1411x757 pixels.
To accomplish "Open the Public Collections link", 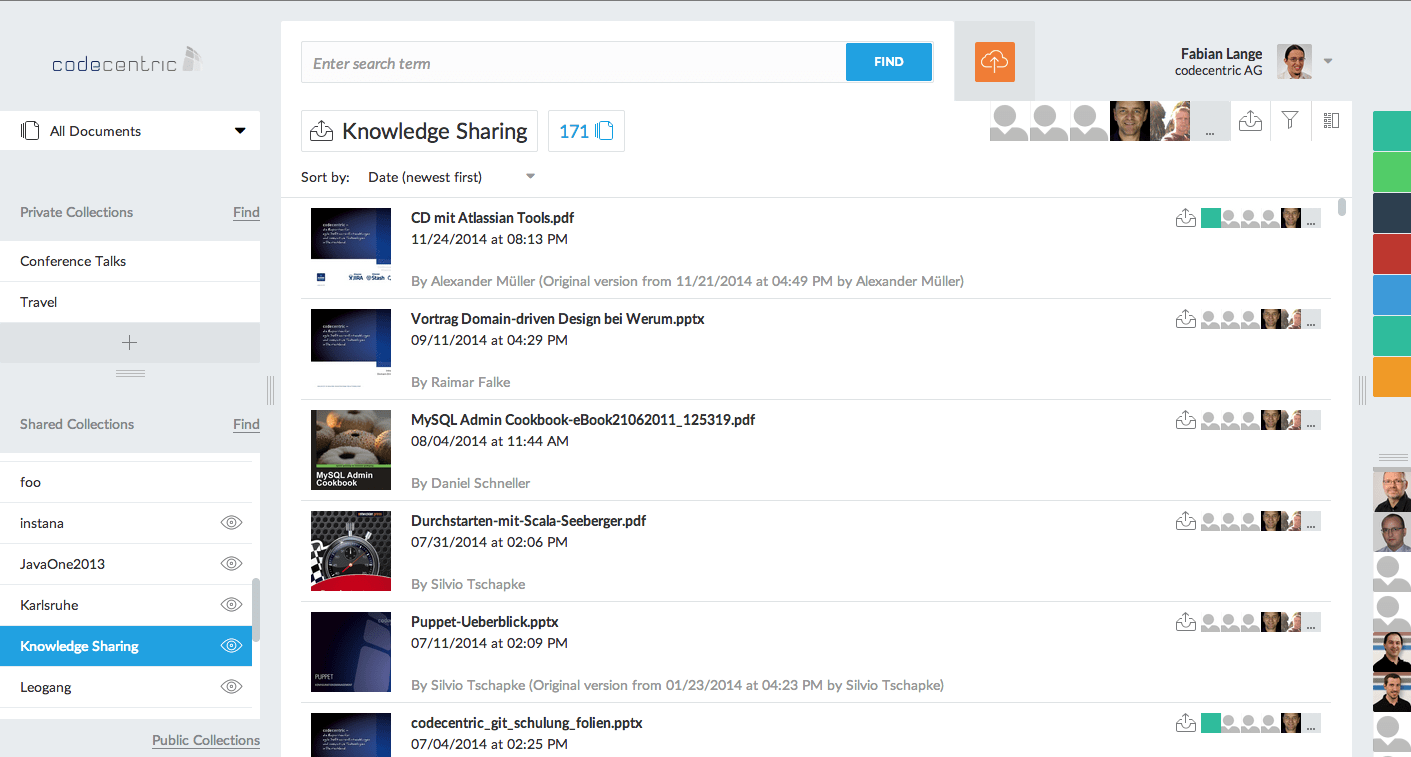I will tap(206, 741).
